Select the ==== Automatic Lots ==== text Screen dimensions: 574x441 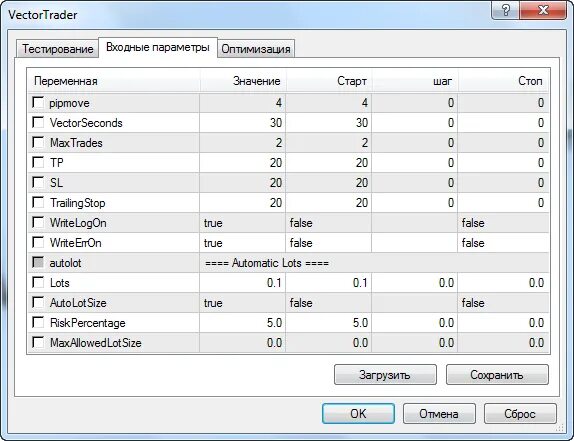(x=267, y=263)
